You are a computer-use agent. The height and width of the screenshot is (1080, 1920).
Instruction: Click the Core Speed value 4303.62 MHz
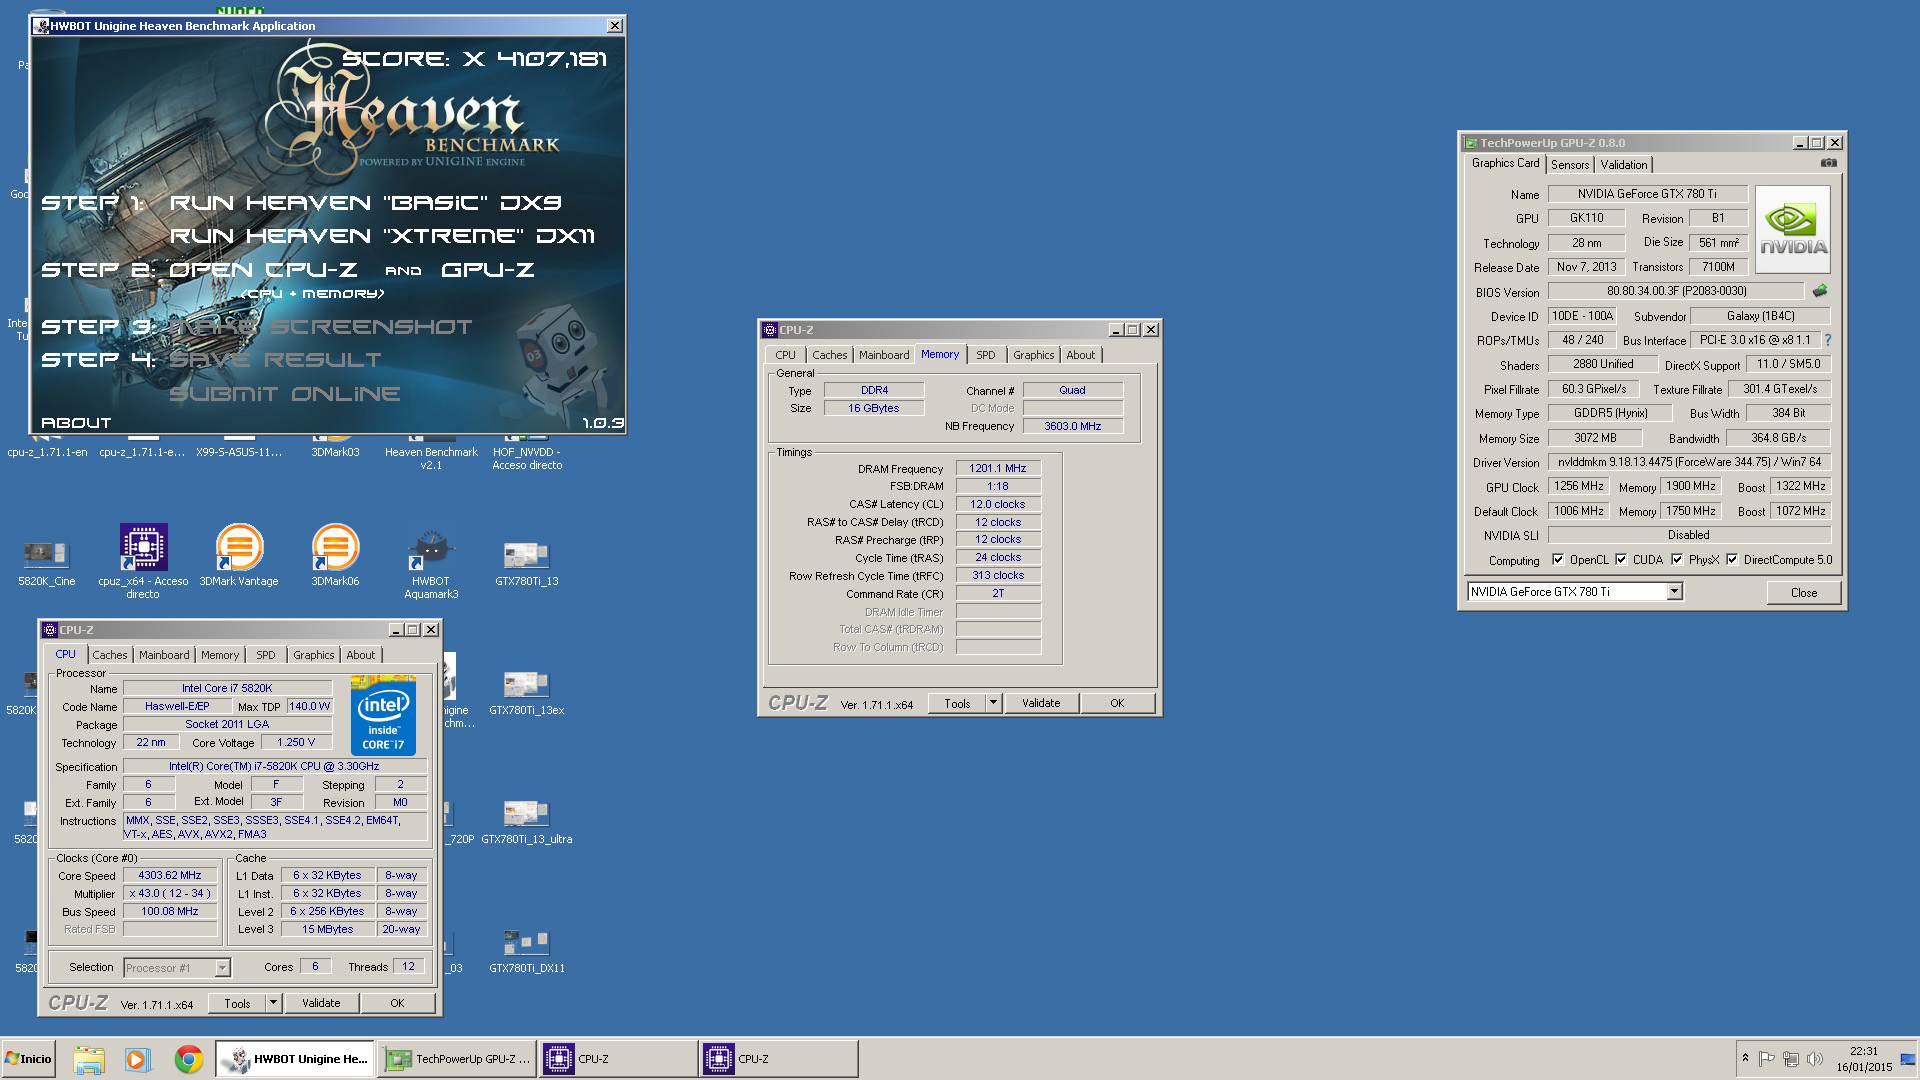(x=170, y=875)
